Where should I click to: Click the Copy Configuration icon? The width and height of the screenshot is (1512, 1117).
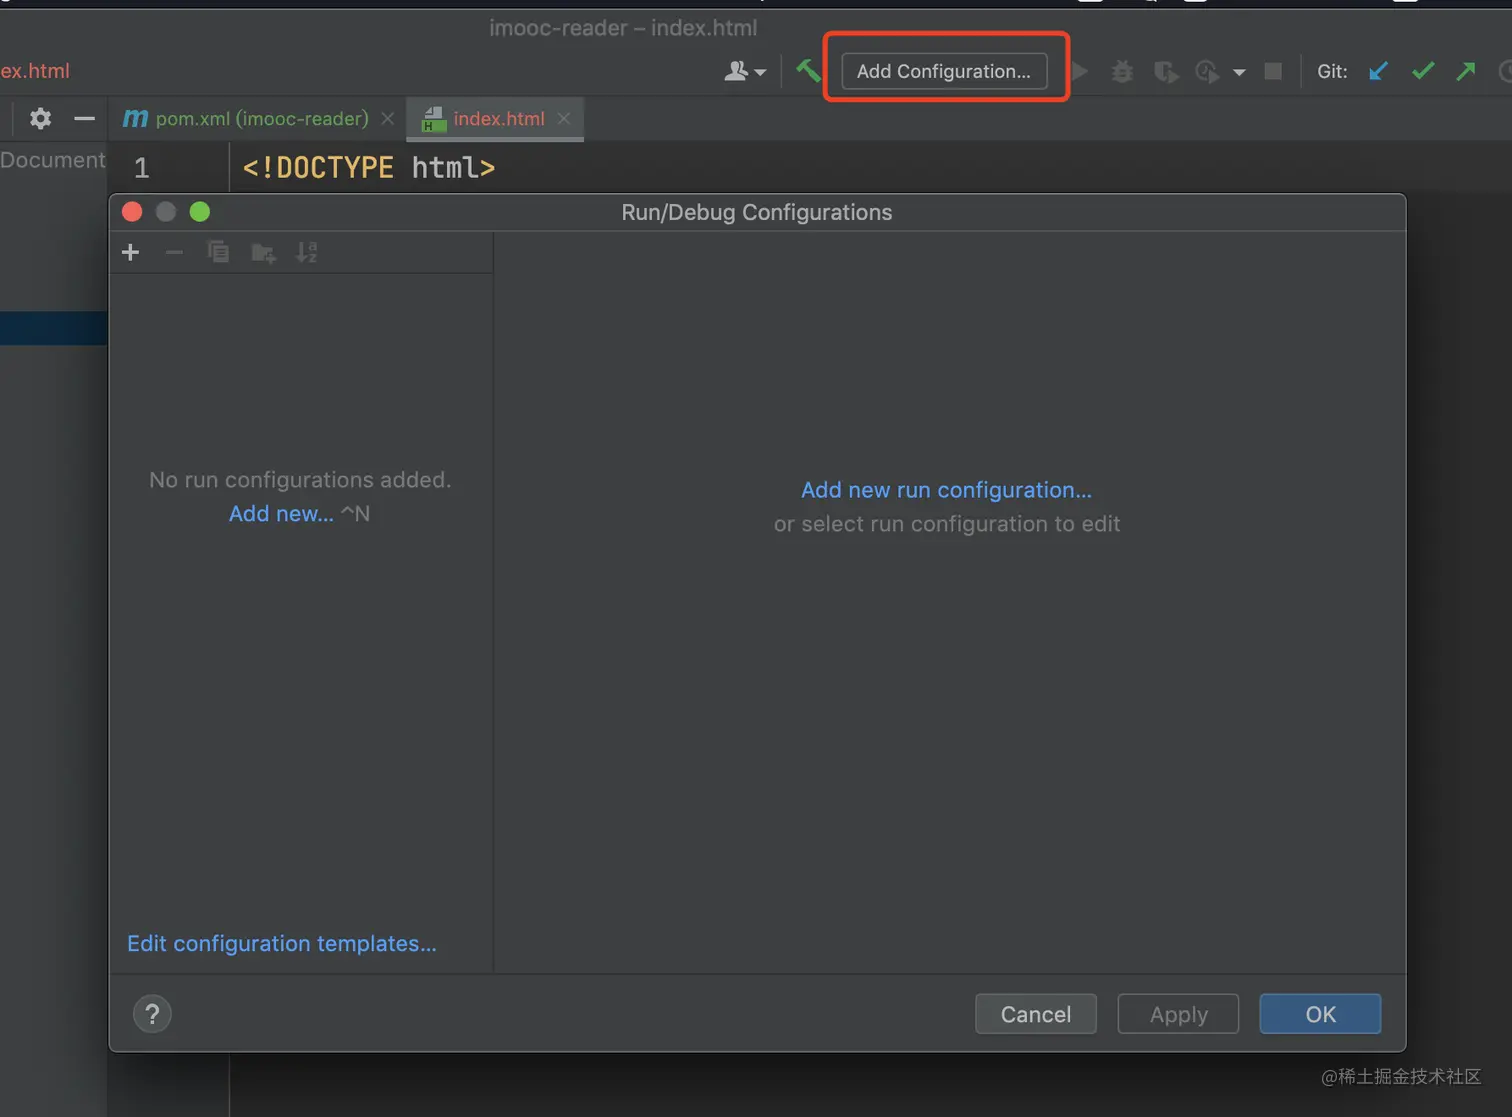[x=218, y=252]
